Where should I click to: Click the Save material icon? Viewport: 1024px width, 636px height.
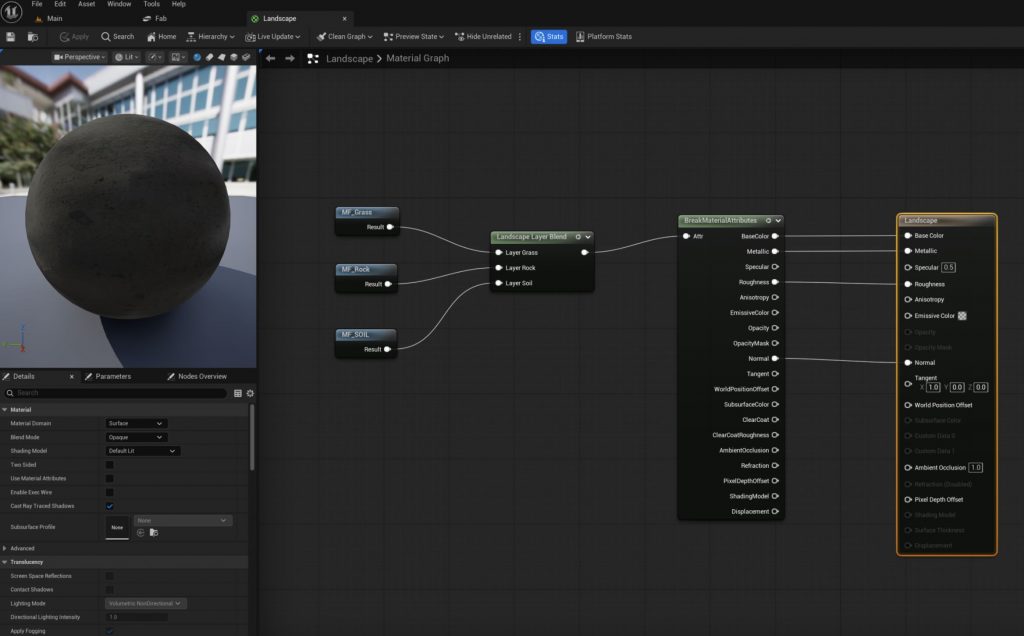[x=11, y=37]
